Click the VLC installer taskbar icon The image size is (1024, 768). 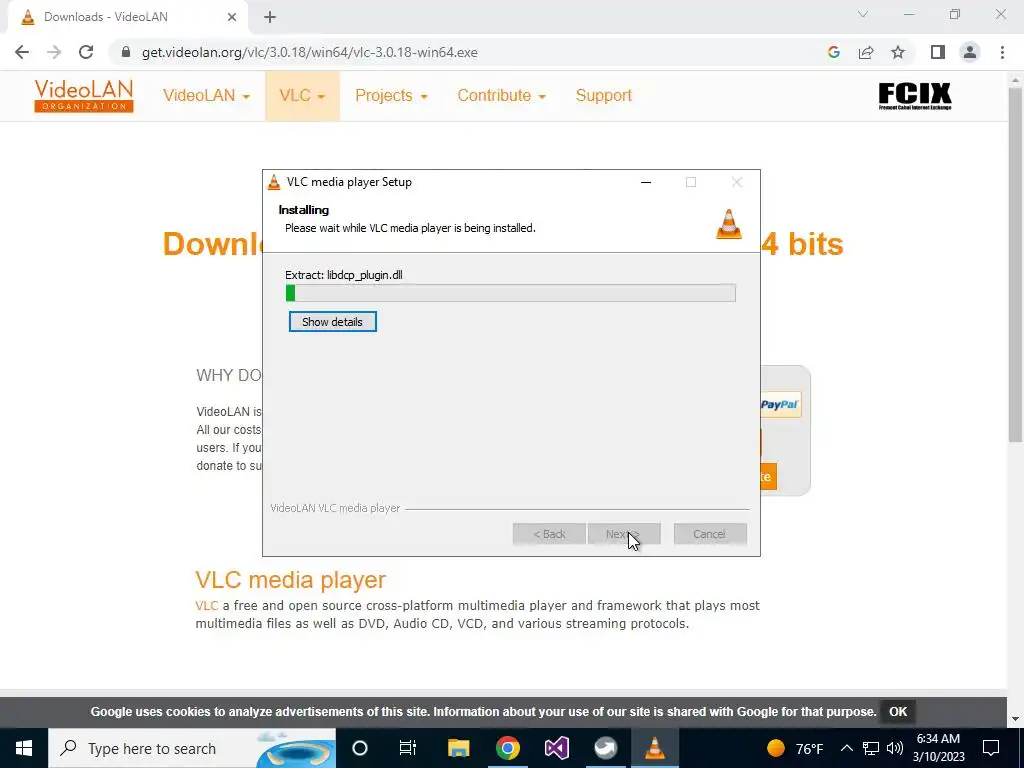coord(654,748)
